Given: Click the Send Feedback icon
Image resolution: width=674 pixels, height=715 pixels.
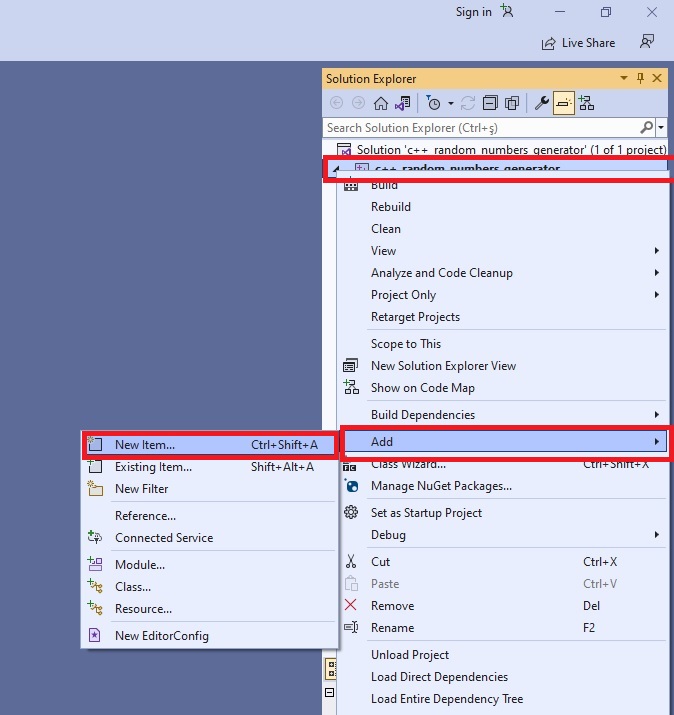Looking at the screenshot, I should point(647,42).
